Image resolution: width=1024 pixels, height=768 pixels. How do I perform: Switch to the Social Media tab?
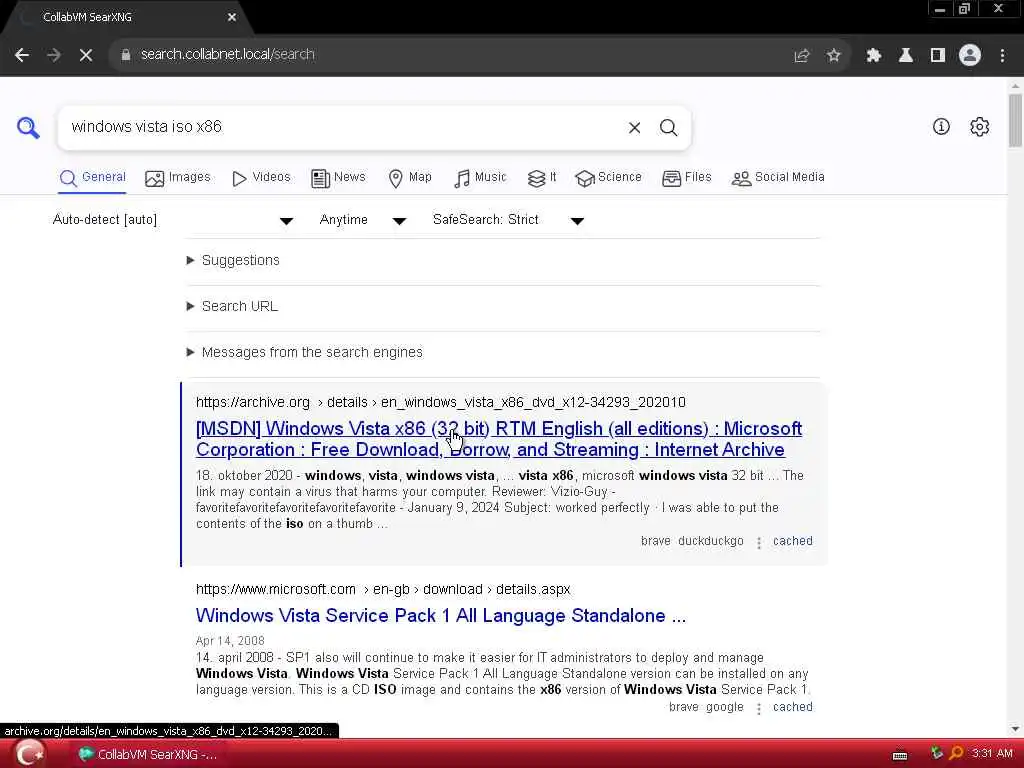pos(778,178)
